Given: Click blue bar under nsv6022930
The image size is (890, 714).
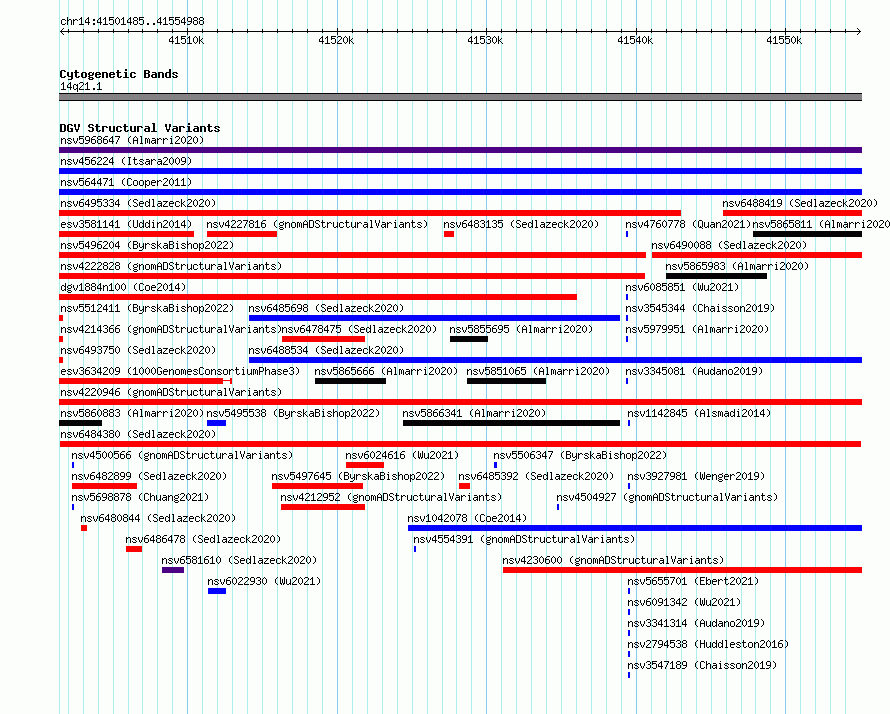Looking at the screenshot, I should click(217, 591).
